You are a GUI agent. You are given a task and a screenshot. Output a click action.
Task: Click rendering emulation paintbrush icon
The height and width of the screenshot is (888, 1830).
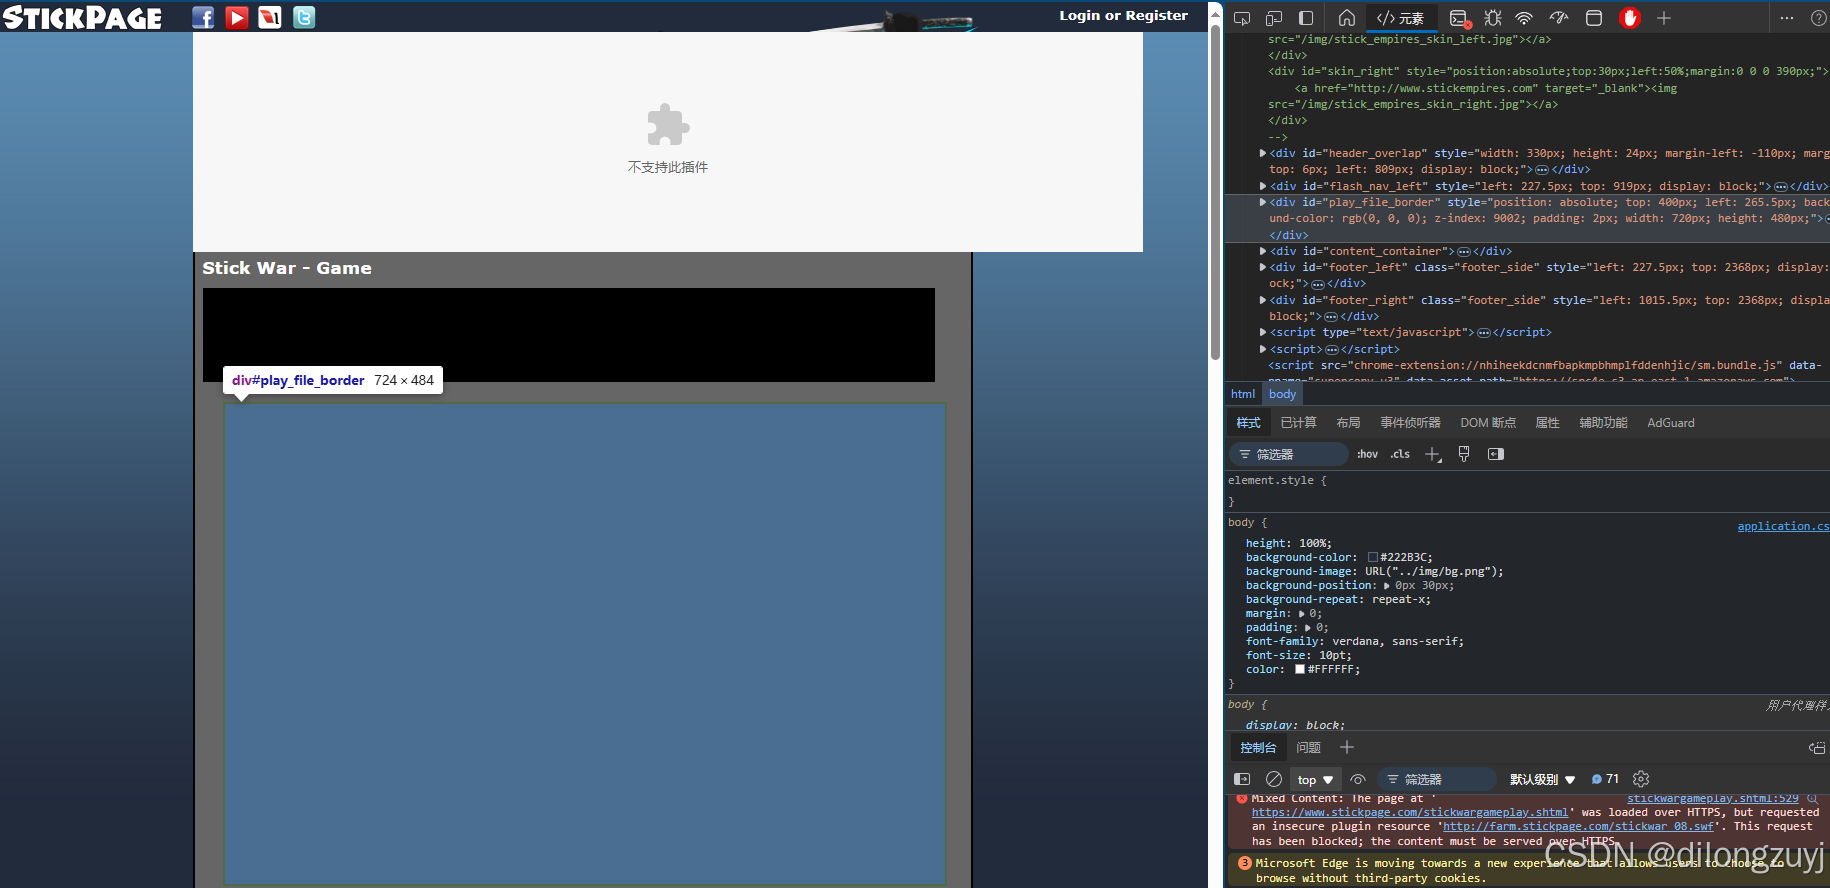(1464, 454)
